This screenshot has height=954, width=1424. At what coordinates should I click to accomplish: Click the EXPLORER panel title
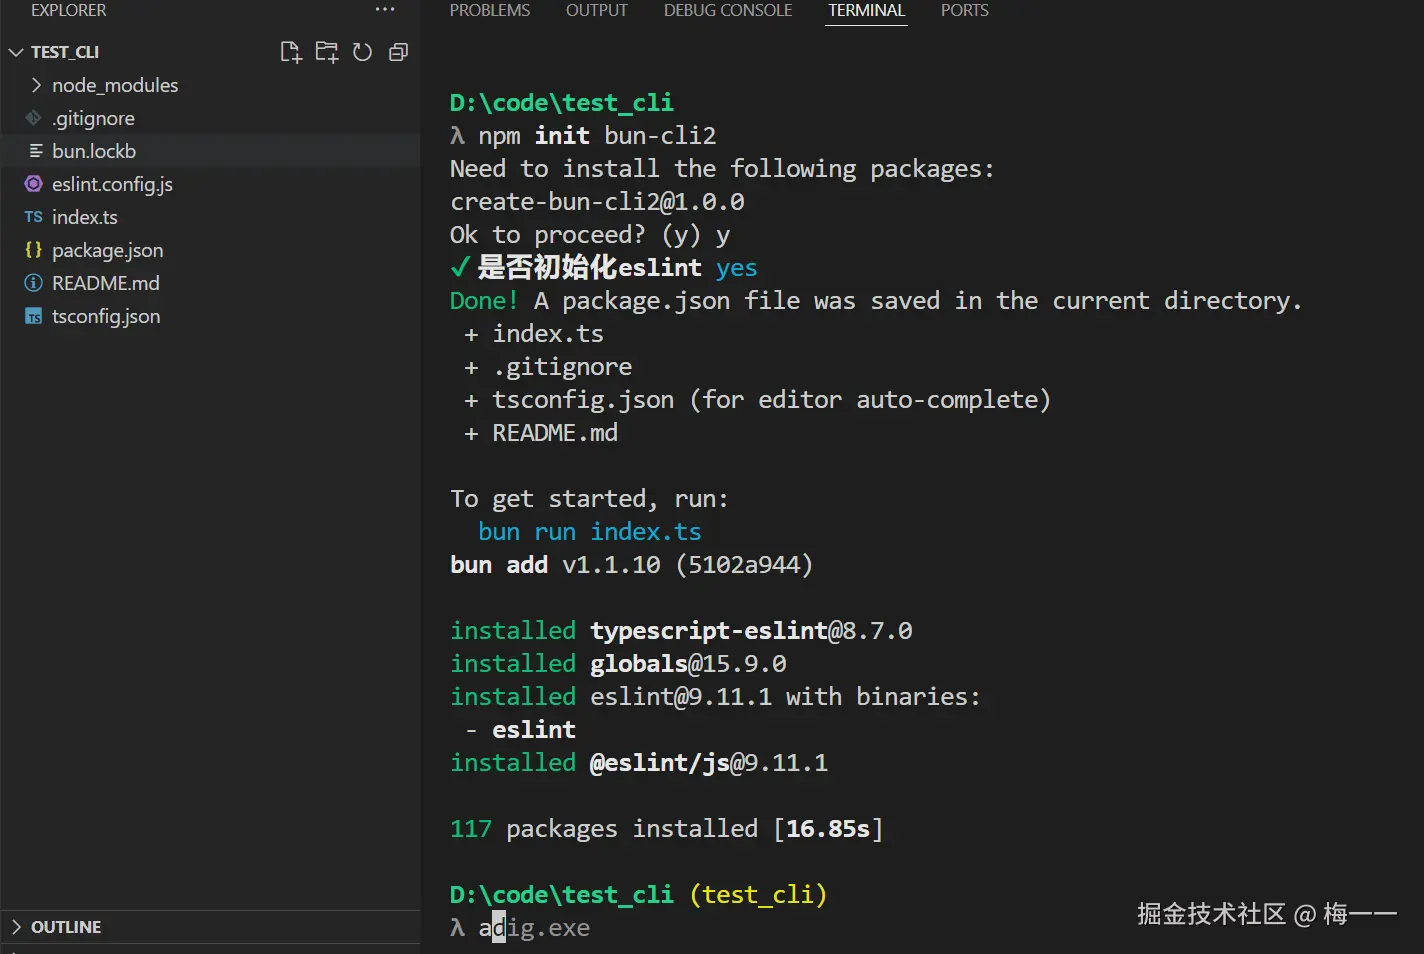click(x=68, y=10)
